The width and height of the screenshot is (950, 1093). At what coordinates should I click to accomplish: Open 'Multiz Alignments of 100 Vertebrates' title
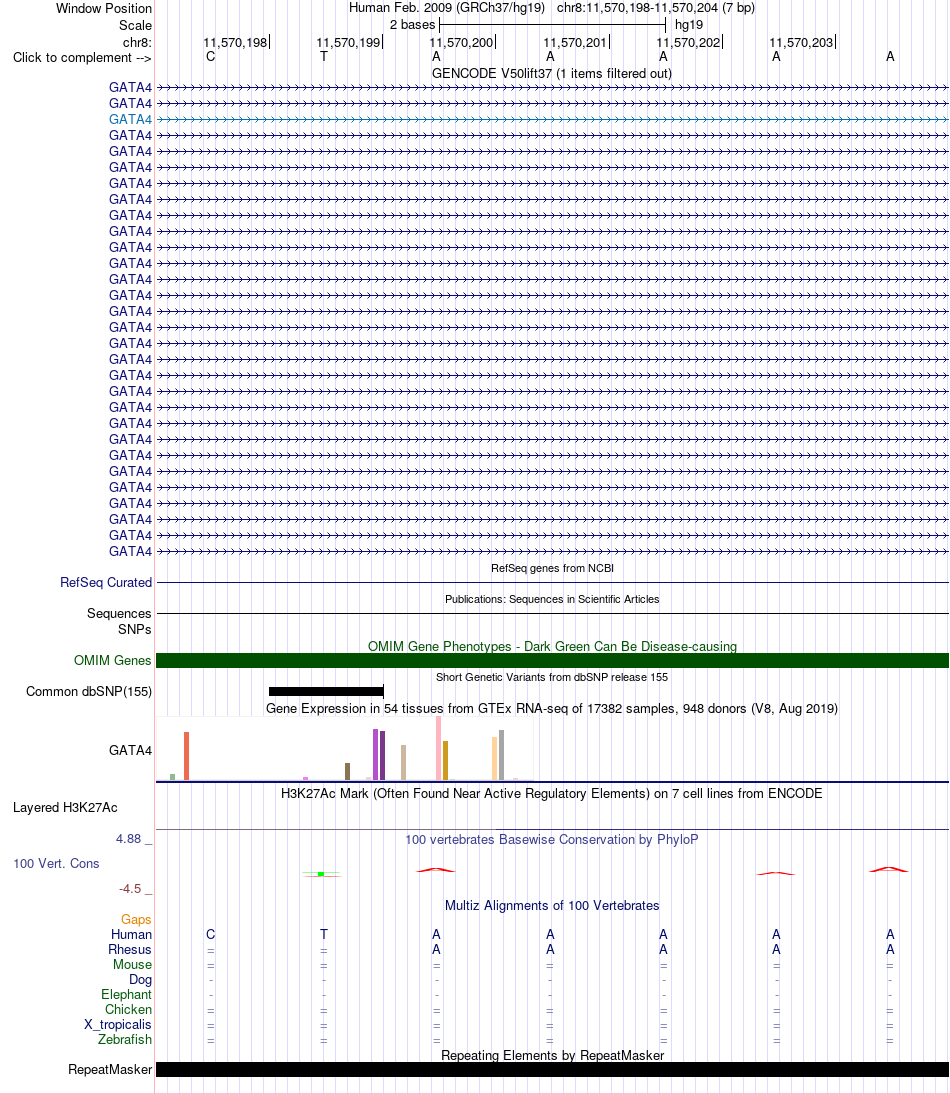click(x=552, y=905)
